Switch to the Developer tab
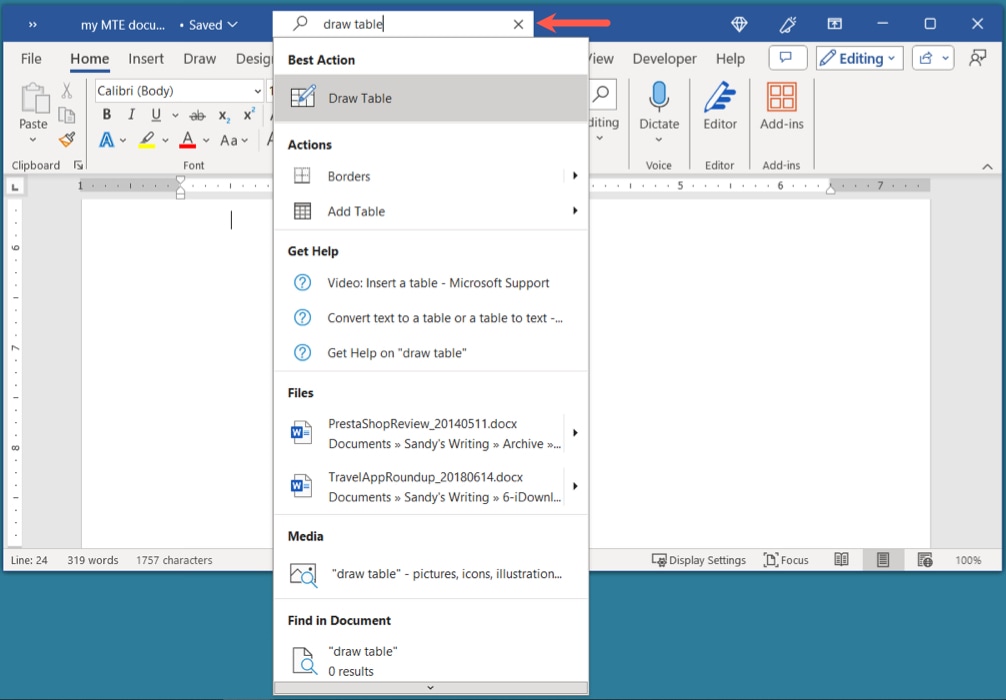This screenshot has height=700, width=1006. (x=664, y=58)
